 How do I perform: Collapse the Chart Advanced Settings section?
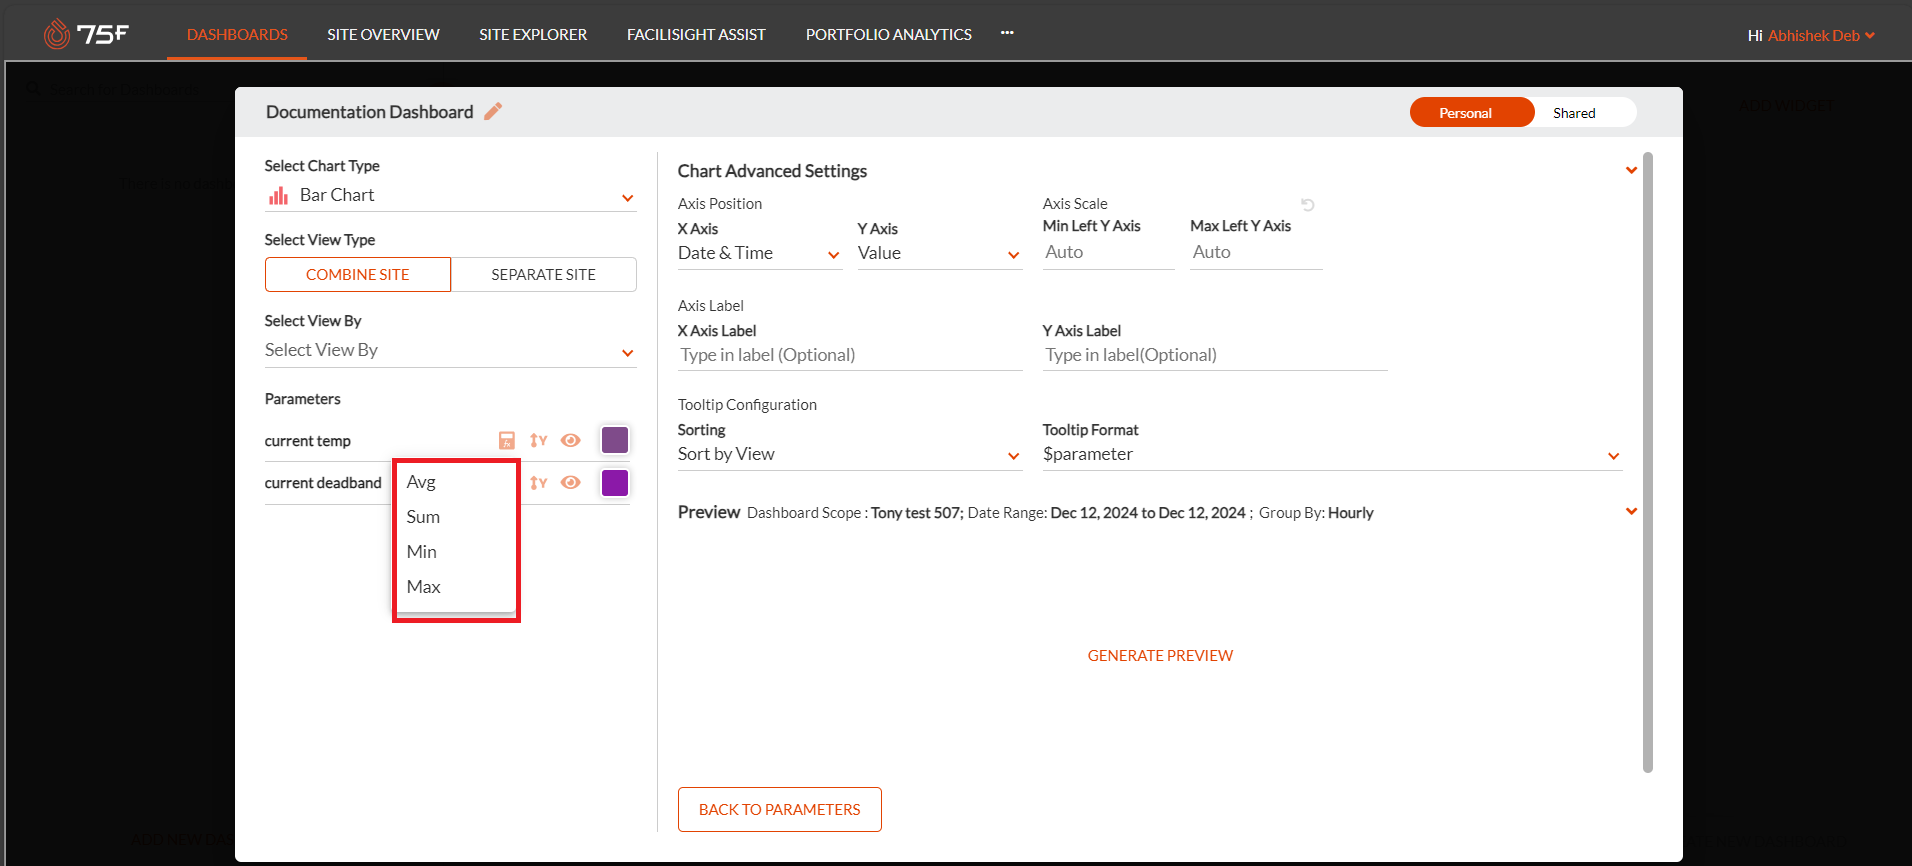click(1631, 170)
